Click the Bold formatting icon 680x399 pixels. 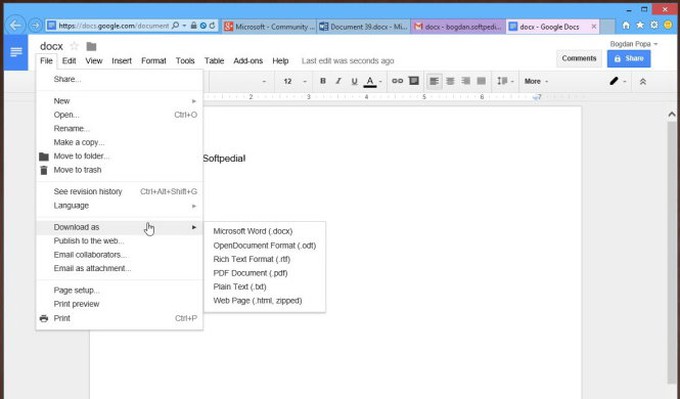pyautogui.click(x=323, y=81)
